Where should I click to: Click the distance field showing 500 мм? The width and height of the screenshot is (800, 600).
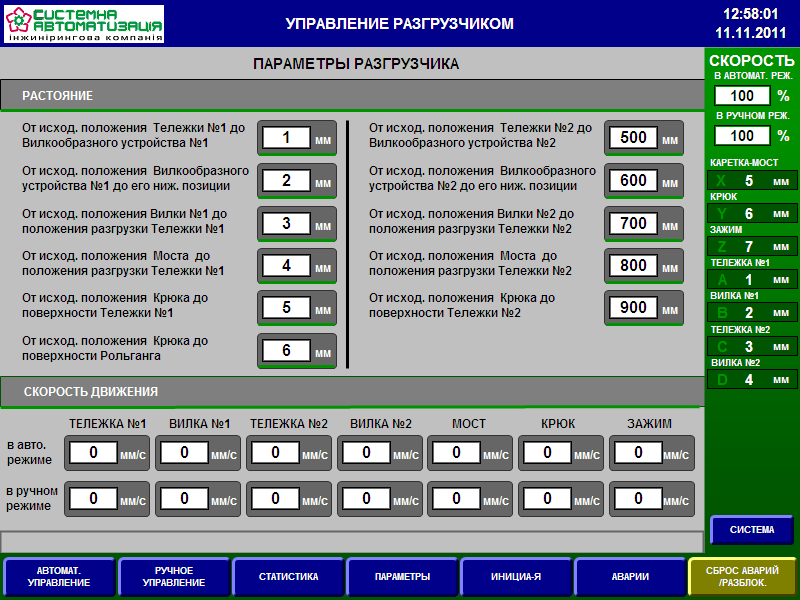(x=633, y=138)
